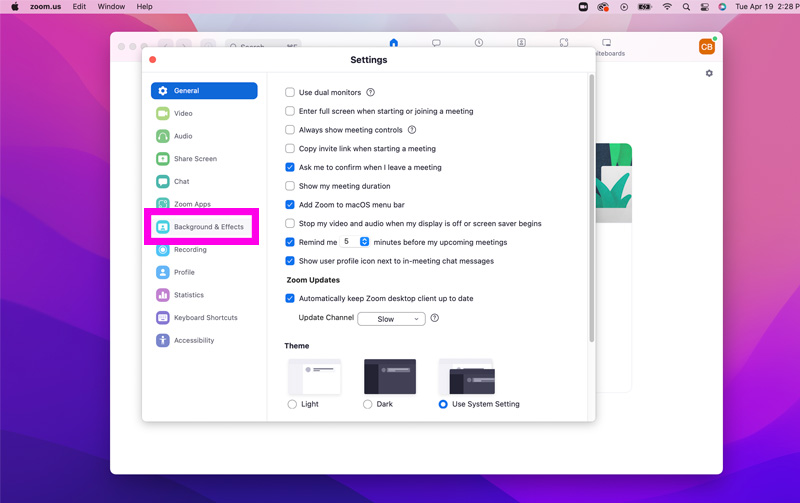Click Siri icon in menu bar
The image size is (800, 503).
722,7
